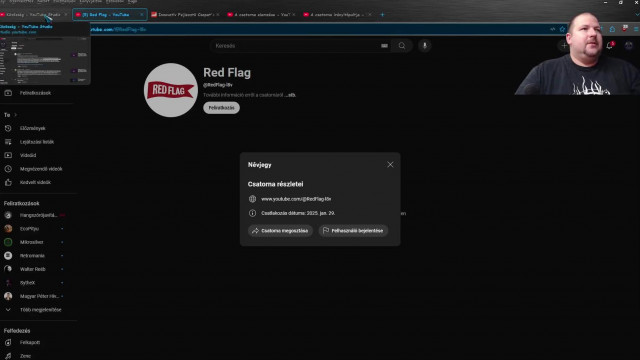Open Lejátszási listák in sidebar
This screenshot has width=640, height=360.
point(36,142)
